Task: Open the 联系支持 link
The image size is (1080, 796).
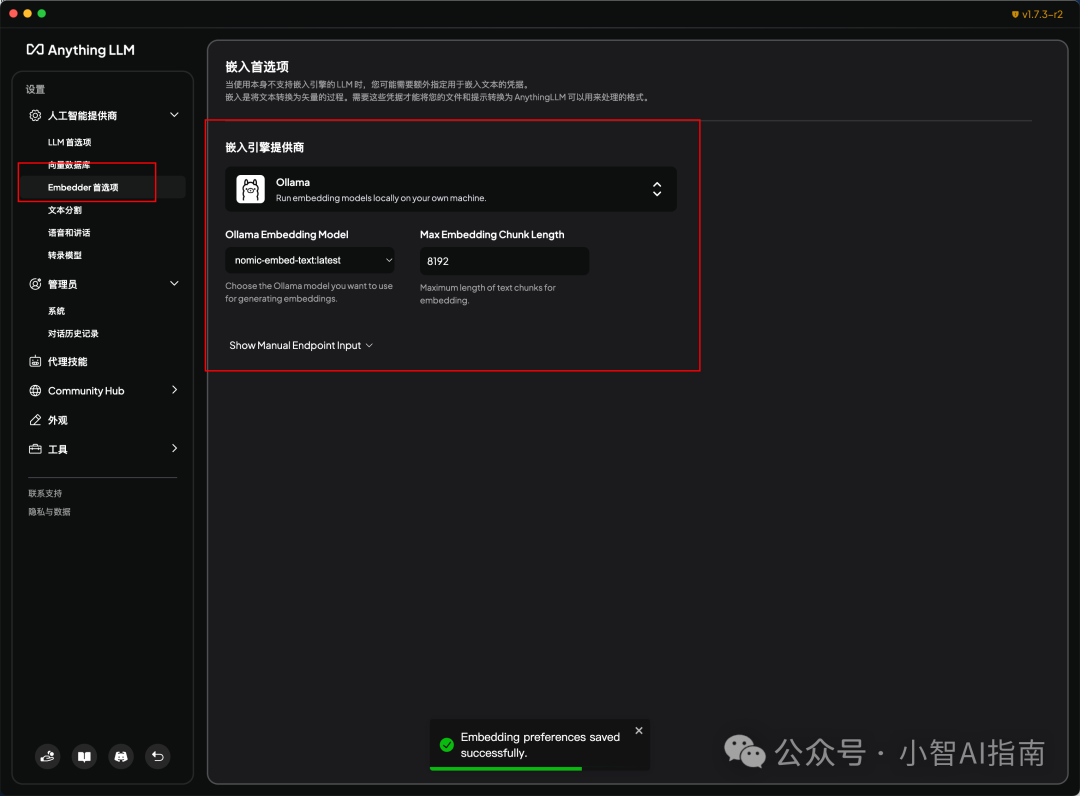Action: [45, 494]
